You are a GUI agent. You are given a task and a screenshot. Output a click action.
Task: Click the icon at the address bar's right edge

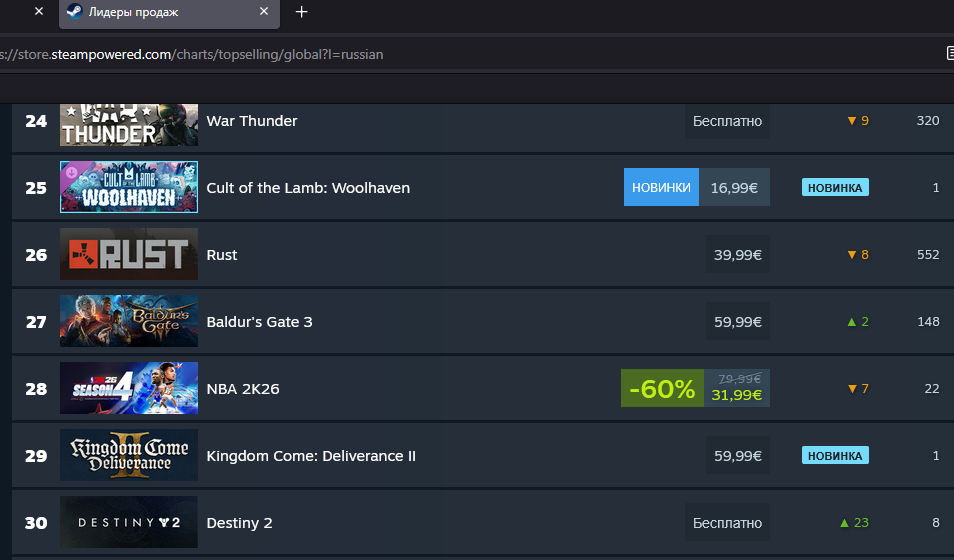click(x=949, y=53)
